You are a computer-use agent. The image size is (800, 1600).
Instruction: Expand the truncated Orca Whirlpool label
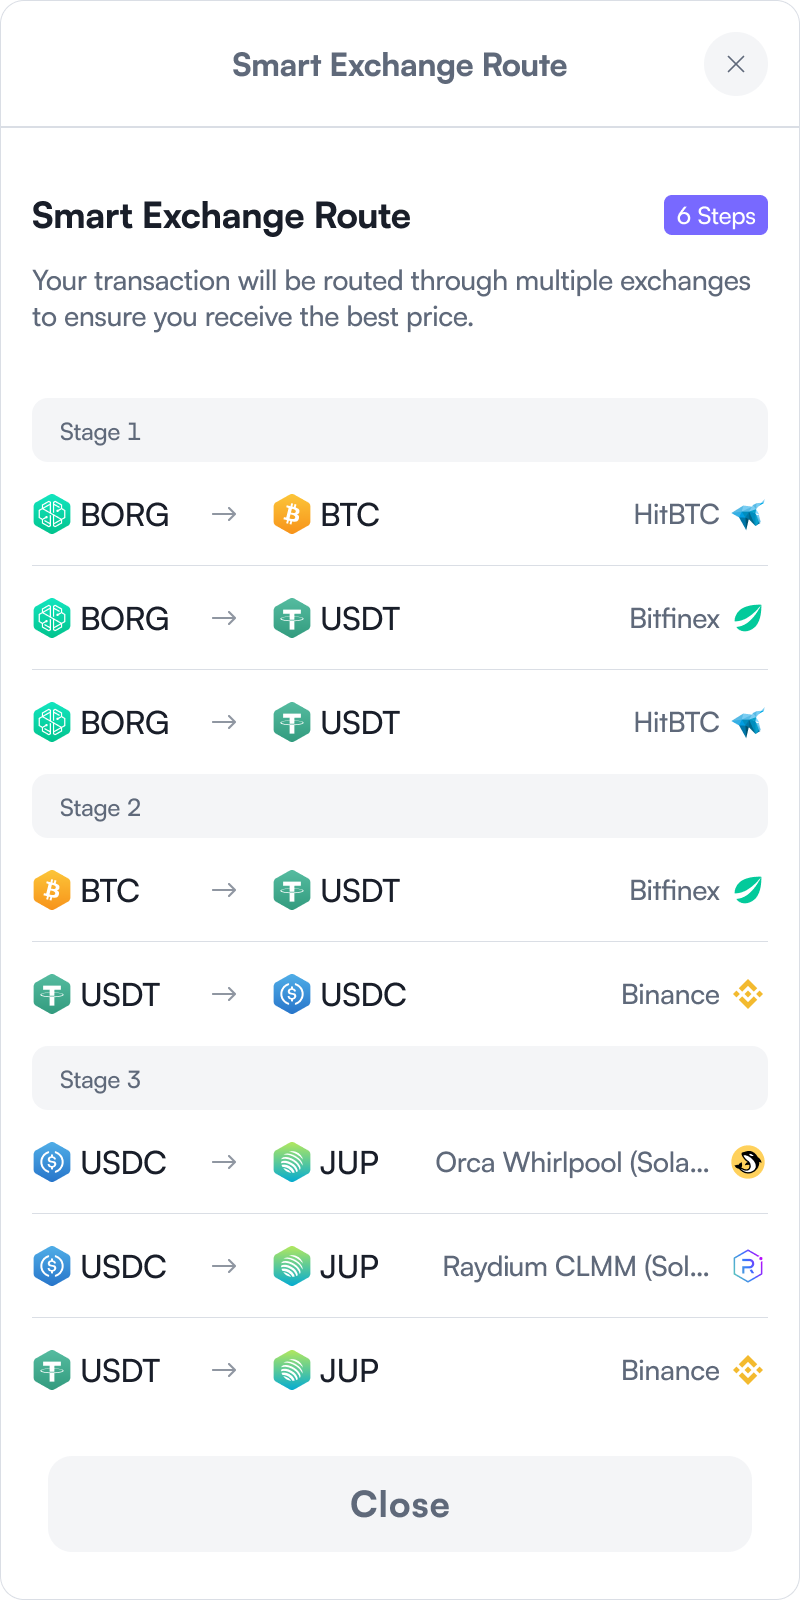coord(571,1162)
